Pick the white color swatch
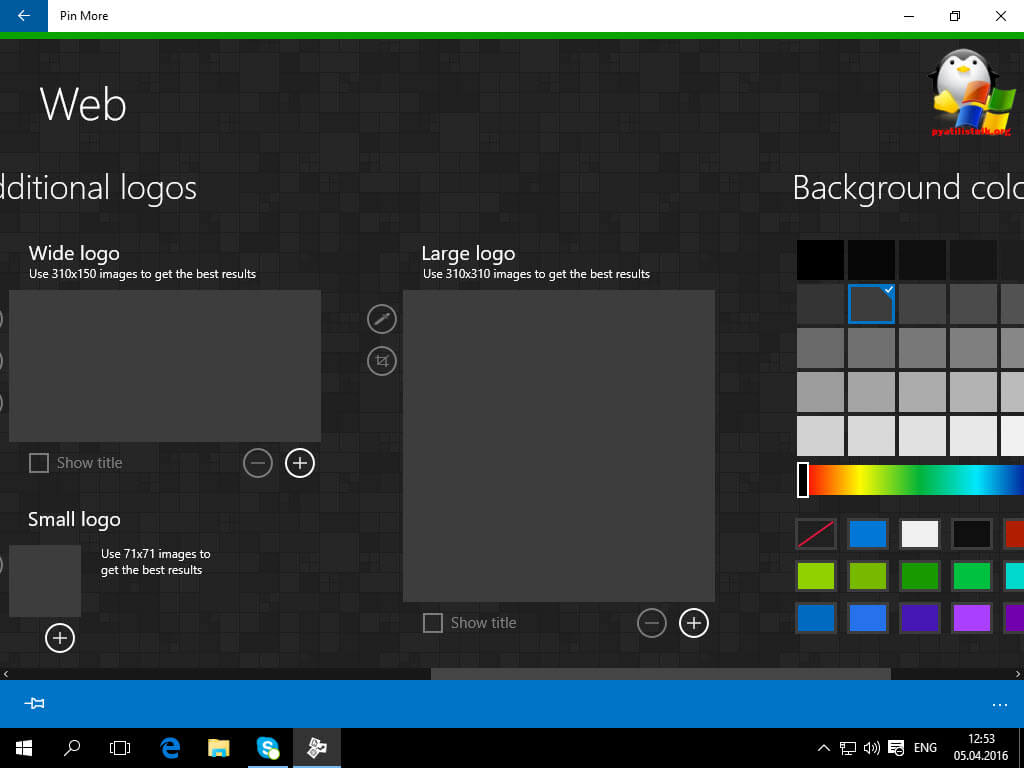This screenshot has width=1024, height=768. point(919,534)
